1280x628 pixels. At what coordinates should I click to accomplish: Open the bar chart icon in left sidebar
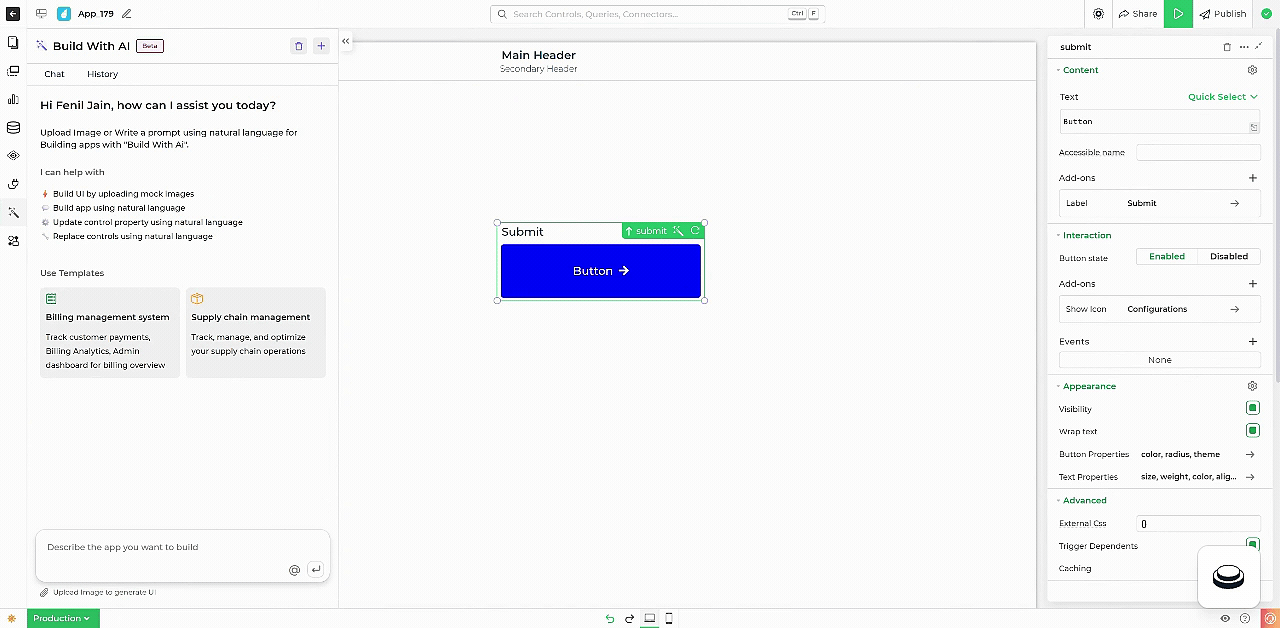tap(13, 99)
